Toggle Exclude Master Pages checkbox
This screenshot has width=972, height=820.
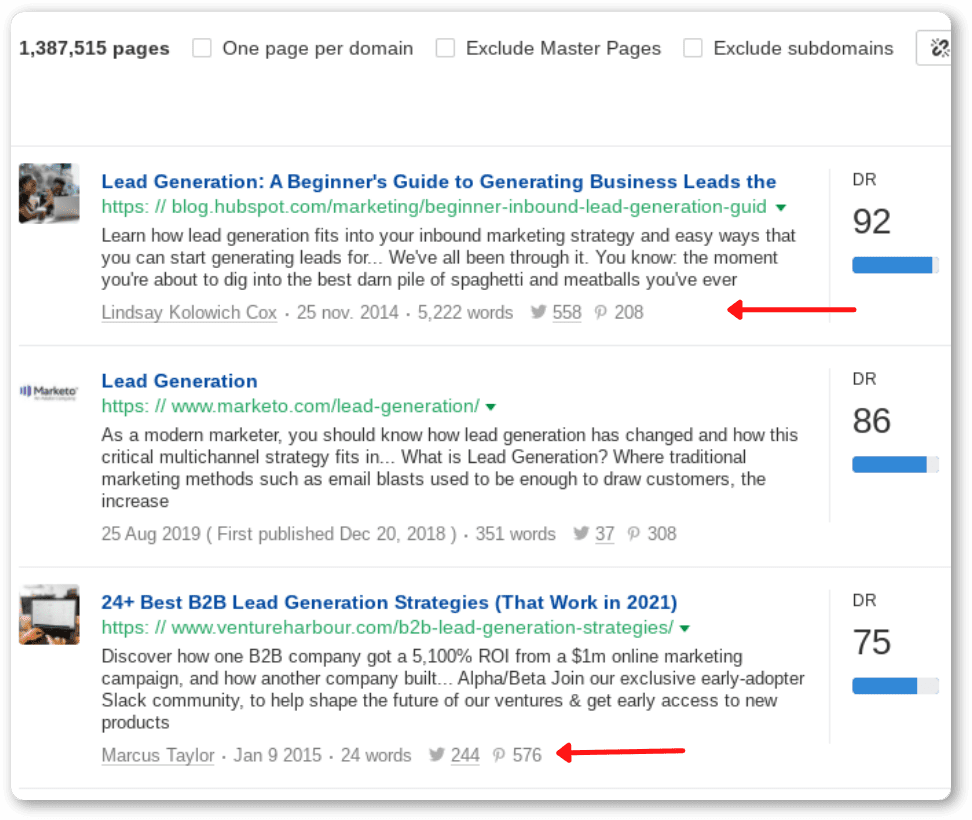[446, 48]
